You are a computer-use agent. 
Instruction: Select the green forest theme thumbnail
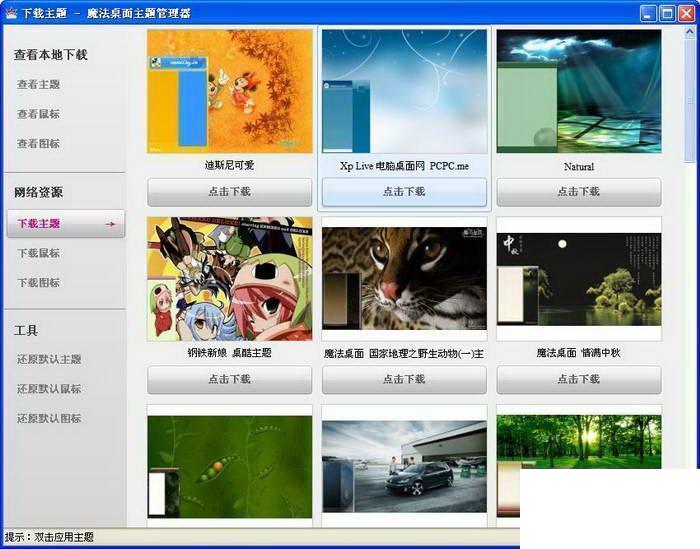click(x=579, y=442)
